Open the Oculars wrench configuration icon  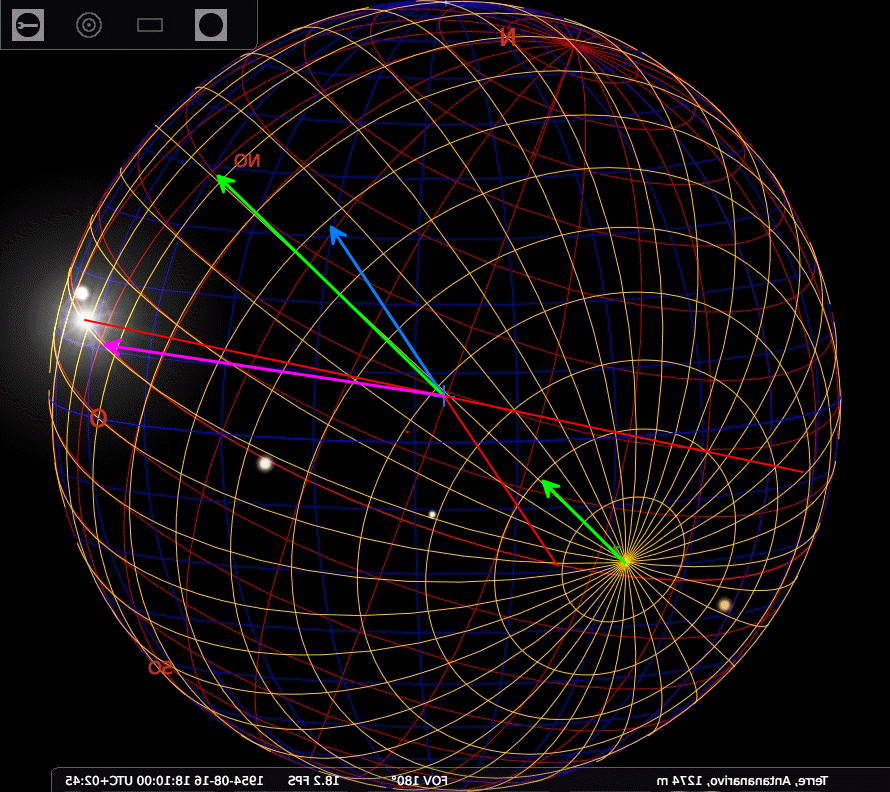coord(28,25)
